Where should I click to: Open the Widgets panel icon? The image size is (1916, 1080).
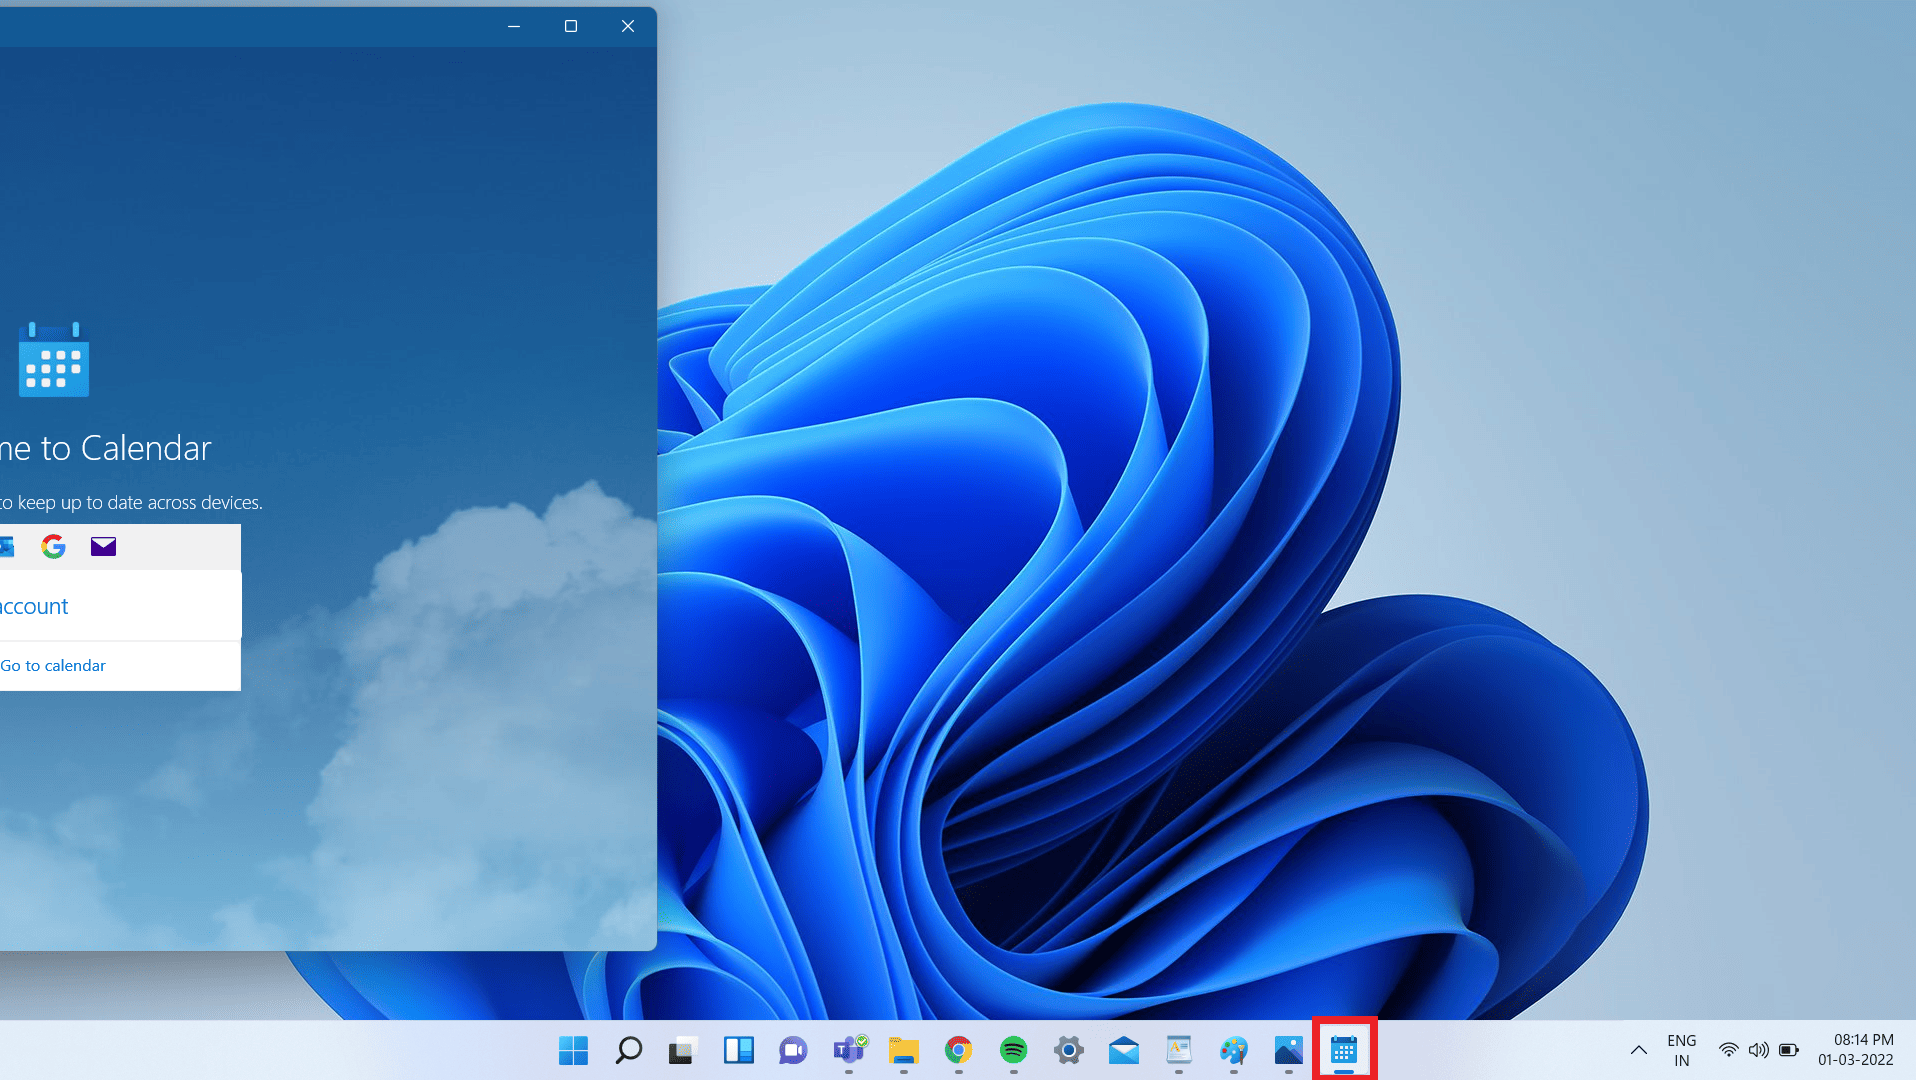(x=738, y=1050)
